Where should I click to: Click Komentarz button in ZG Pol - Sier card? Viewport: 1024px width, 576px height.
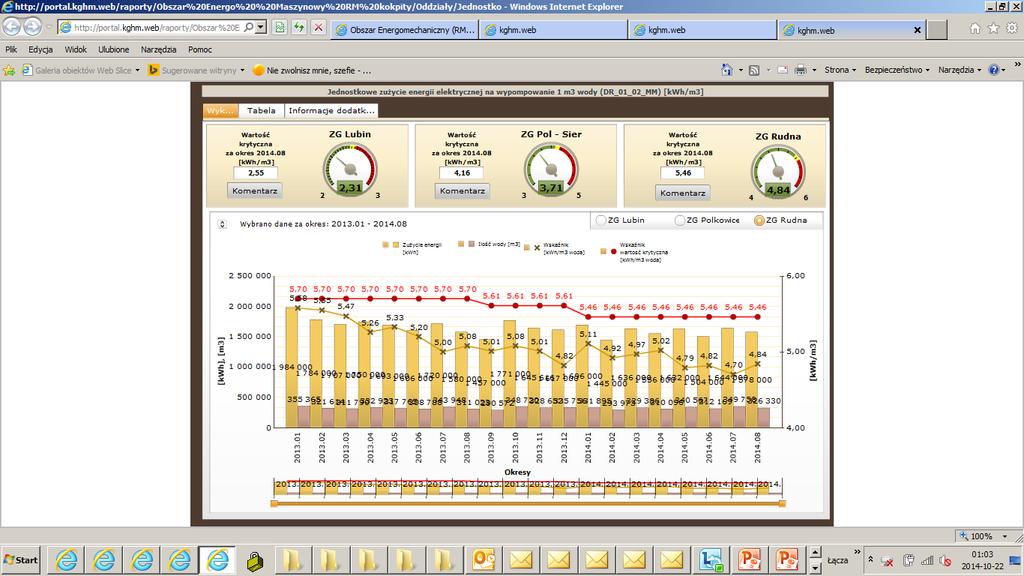click(462, 191)
